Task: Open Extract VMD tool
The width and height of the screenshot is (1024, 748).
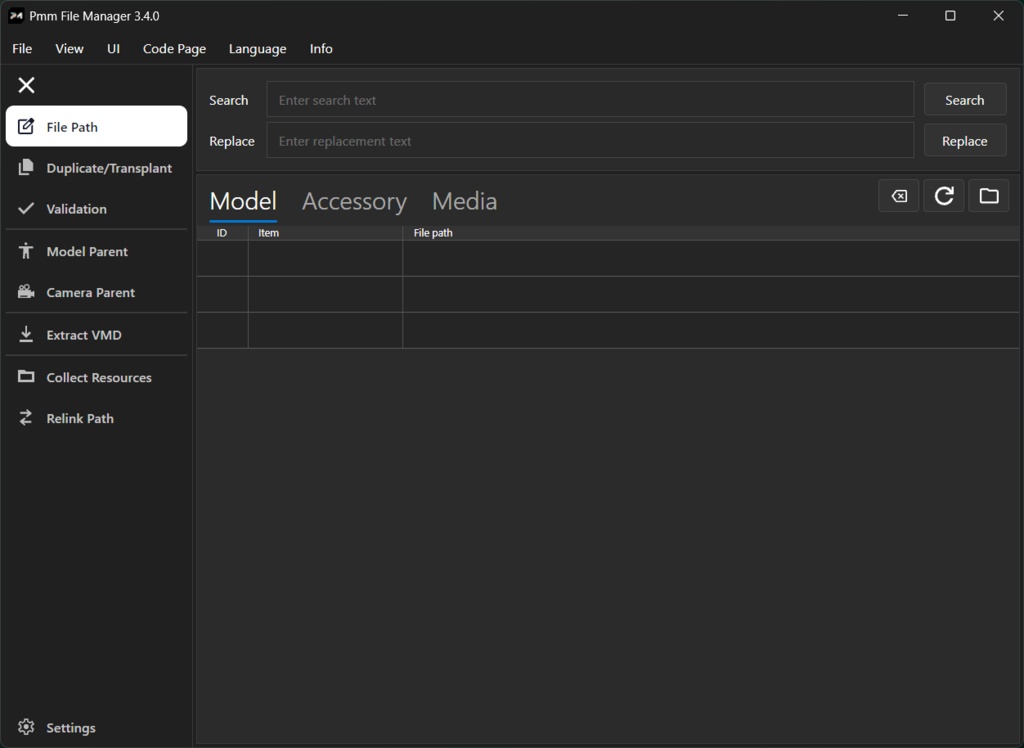Action: [x=96, y=335]
